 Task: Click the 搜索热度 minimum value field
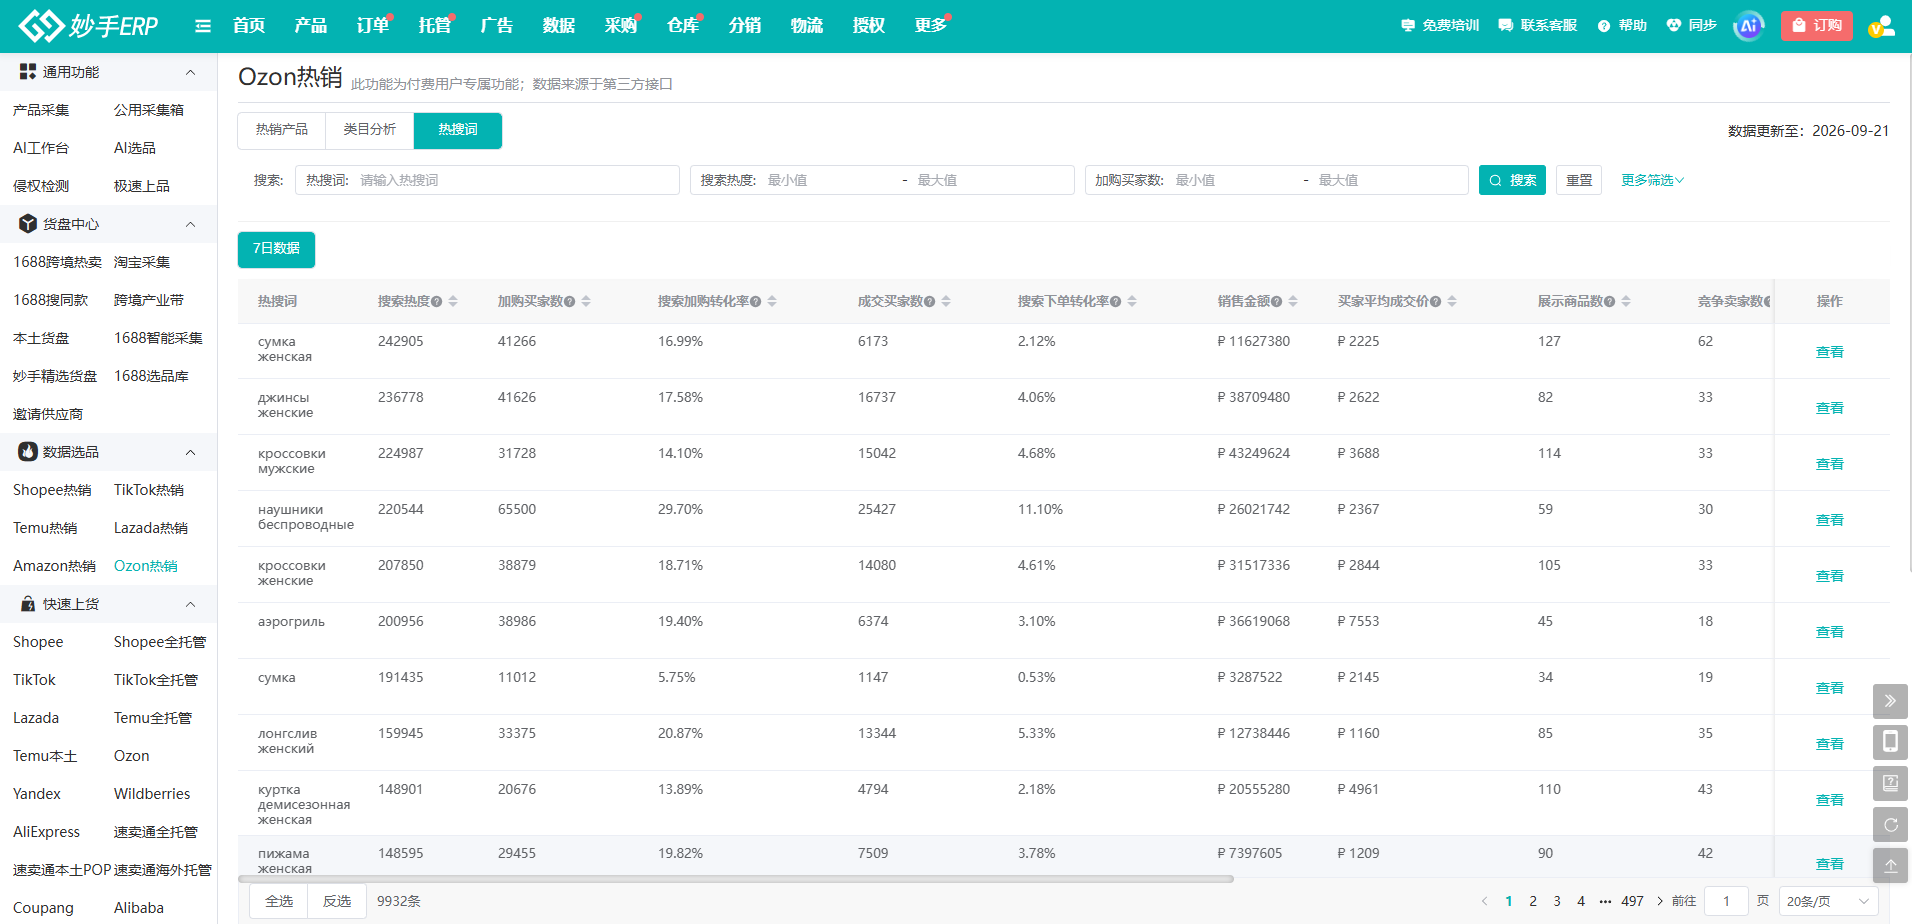tap(829, 180)
